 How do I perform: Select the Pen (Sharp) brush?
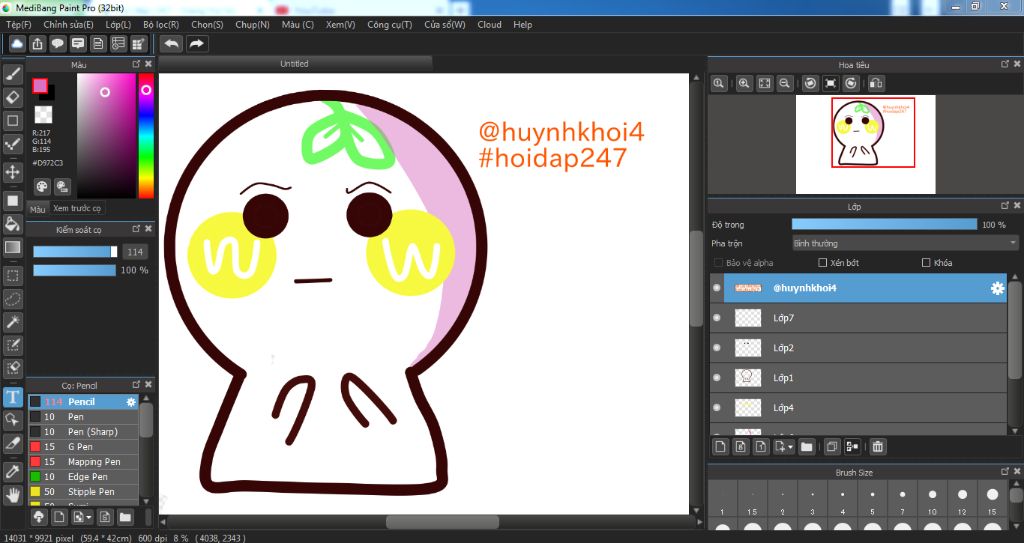point(83,432)
